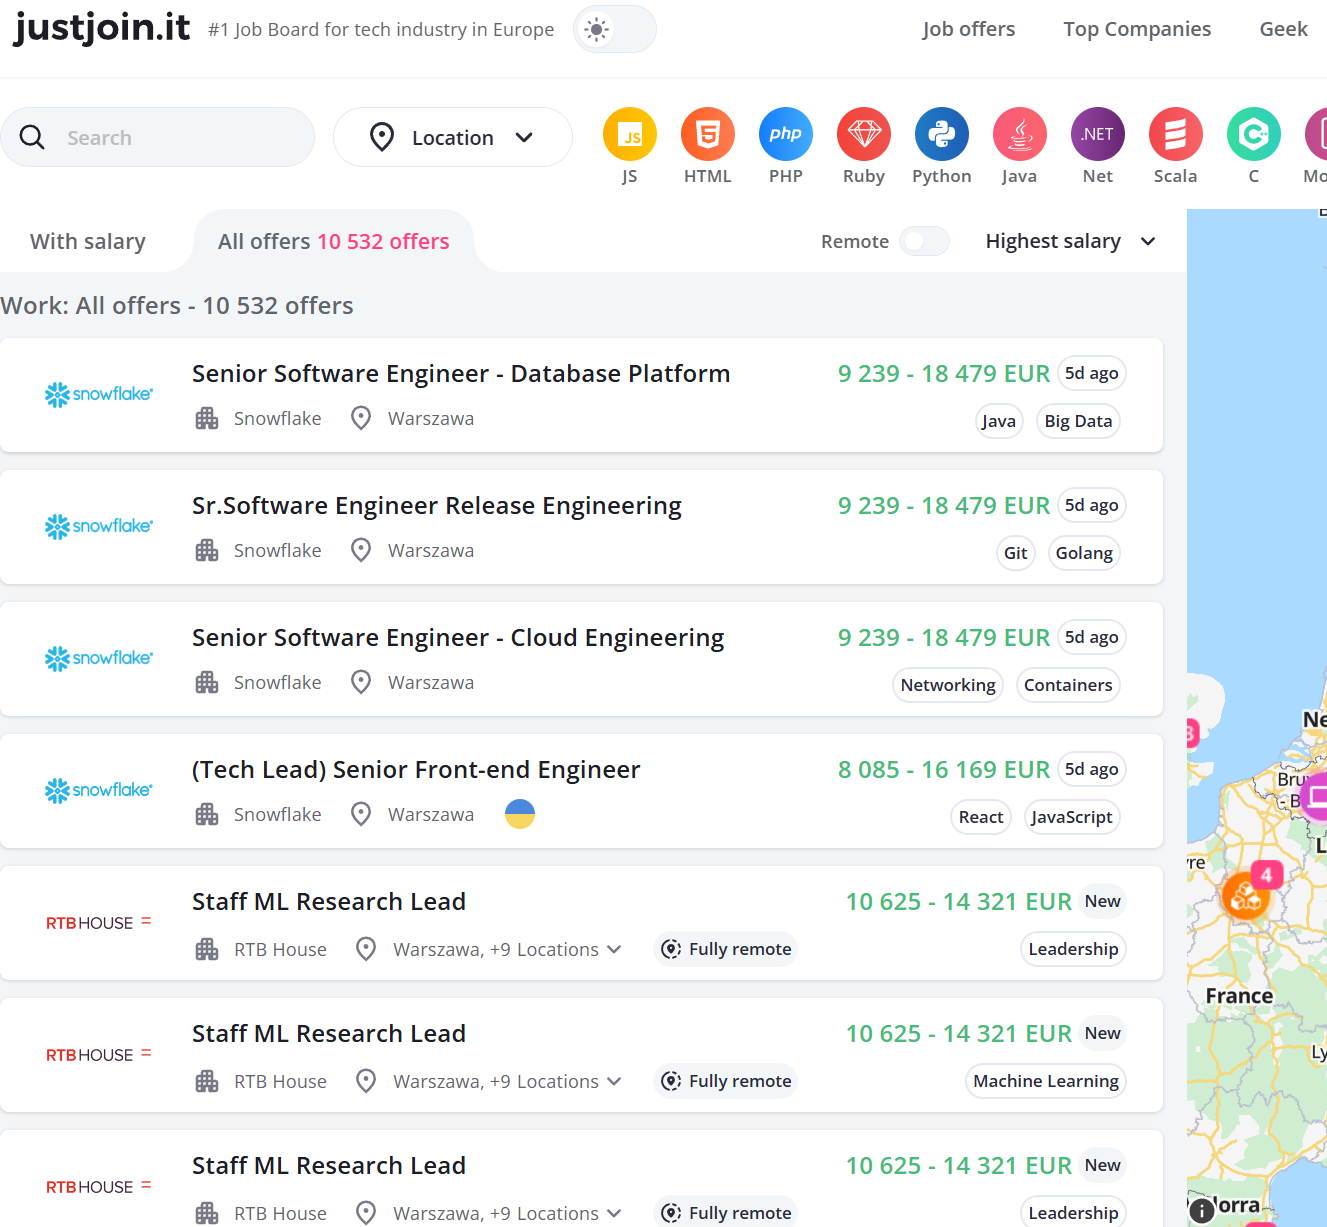The image size is (1327, 1227).
Task: Focus the Search input field
Action: point(157,137)
